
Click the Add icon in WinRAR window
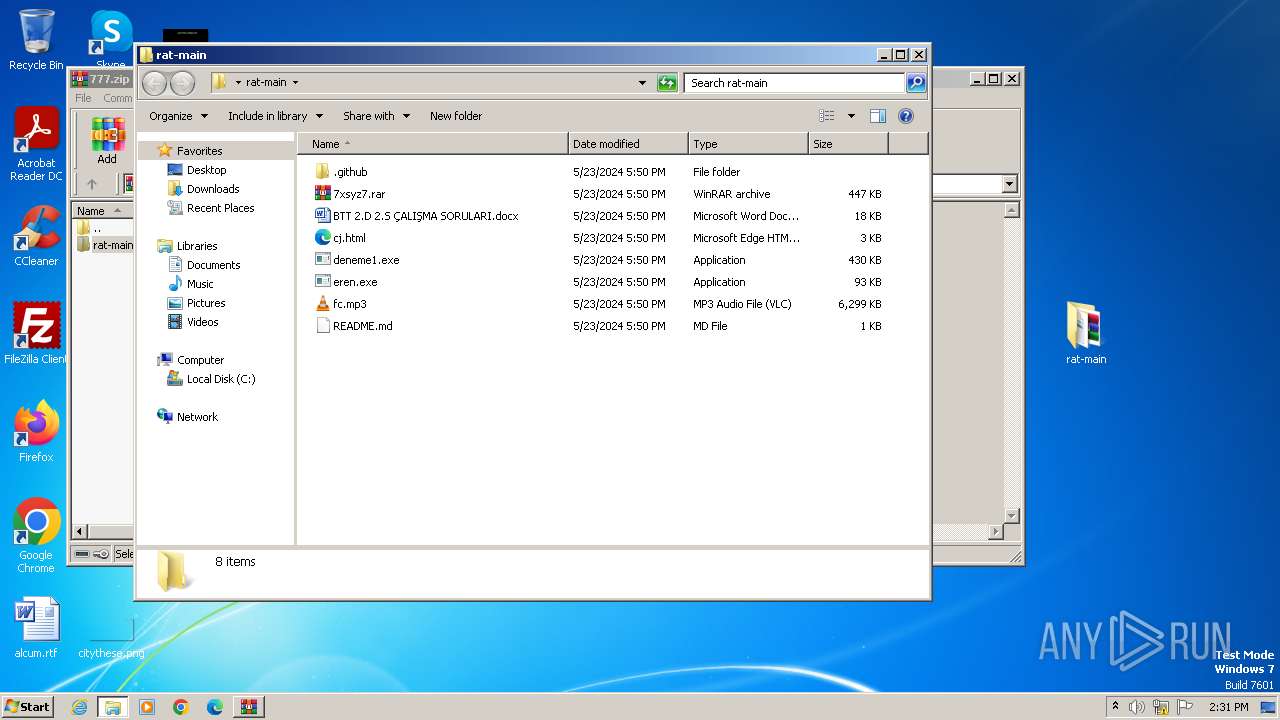tap(107, 141)
